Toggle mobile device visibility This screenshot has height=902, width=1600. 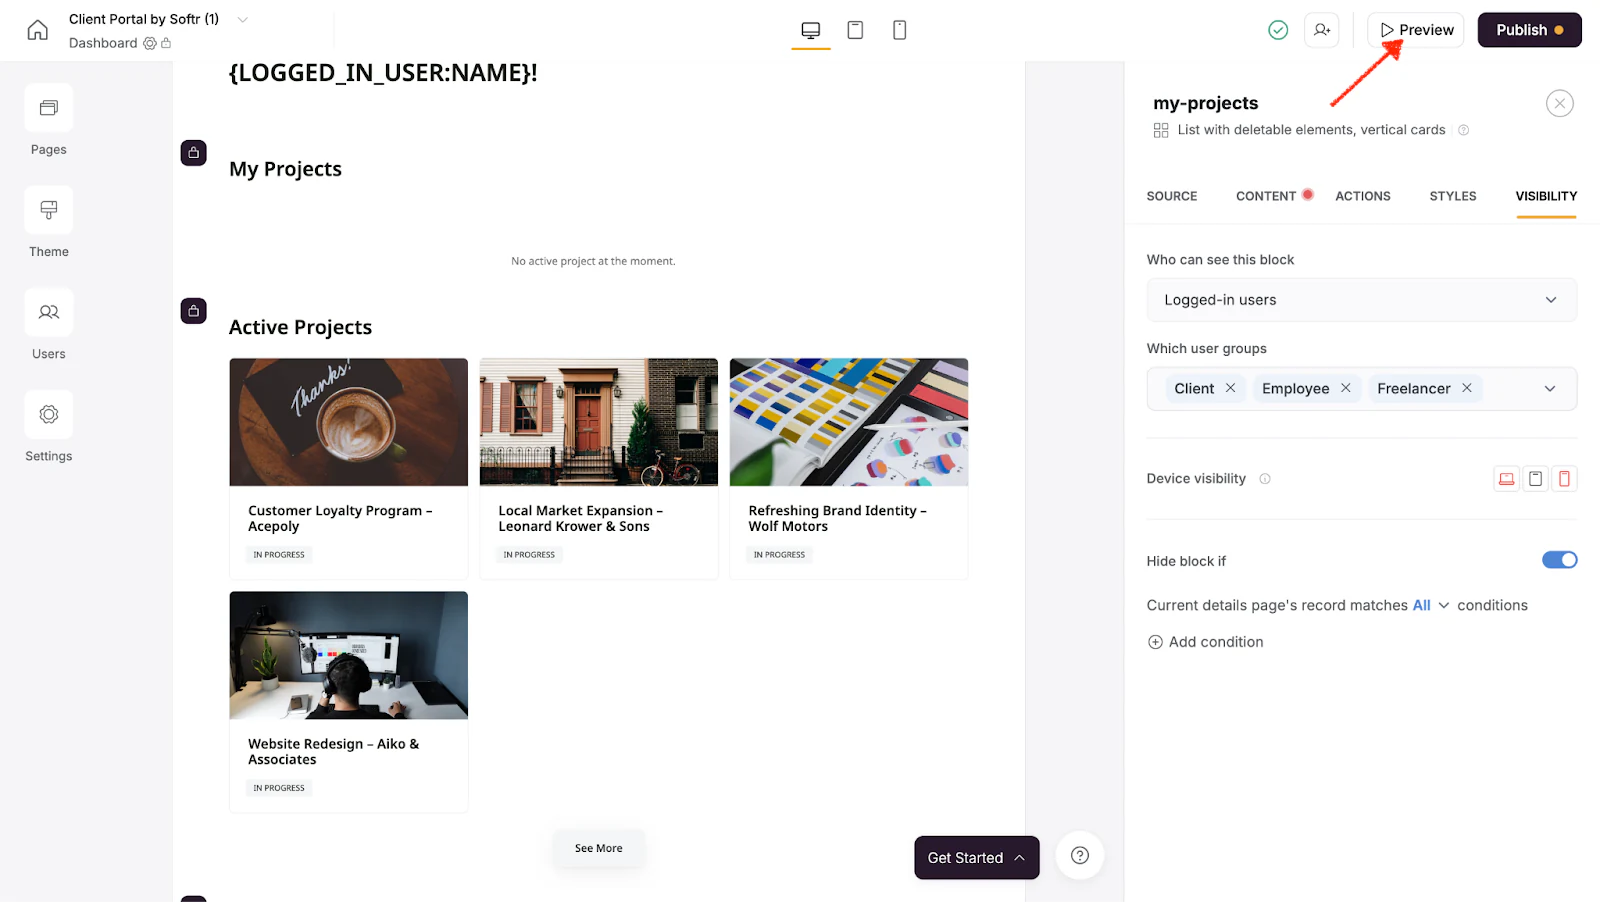click(x=1564, y=479)
